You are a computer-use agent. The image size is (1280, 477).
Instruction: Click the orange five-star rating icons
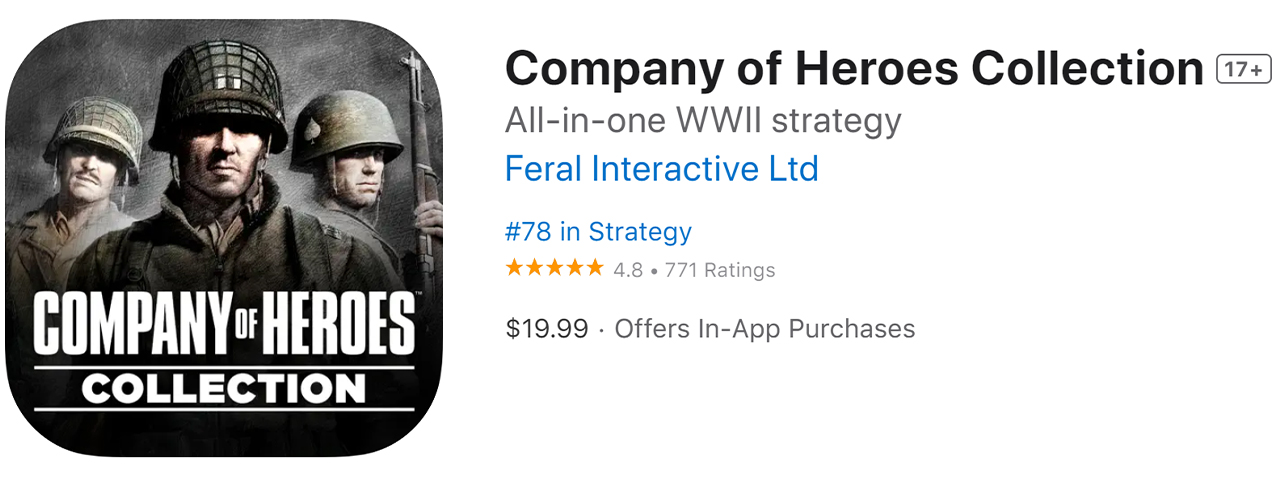(x=554, y=268)
